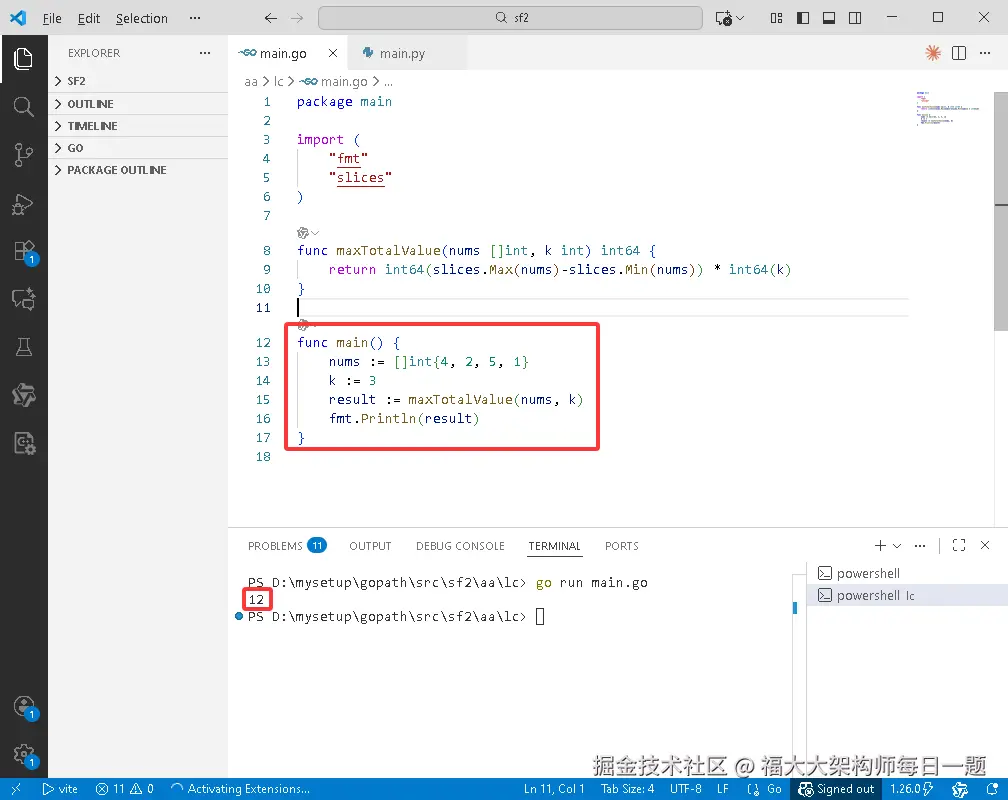1008x800 pixels.
Task: Open the Edit menu
Action: (89, 18)
